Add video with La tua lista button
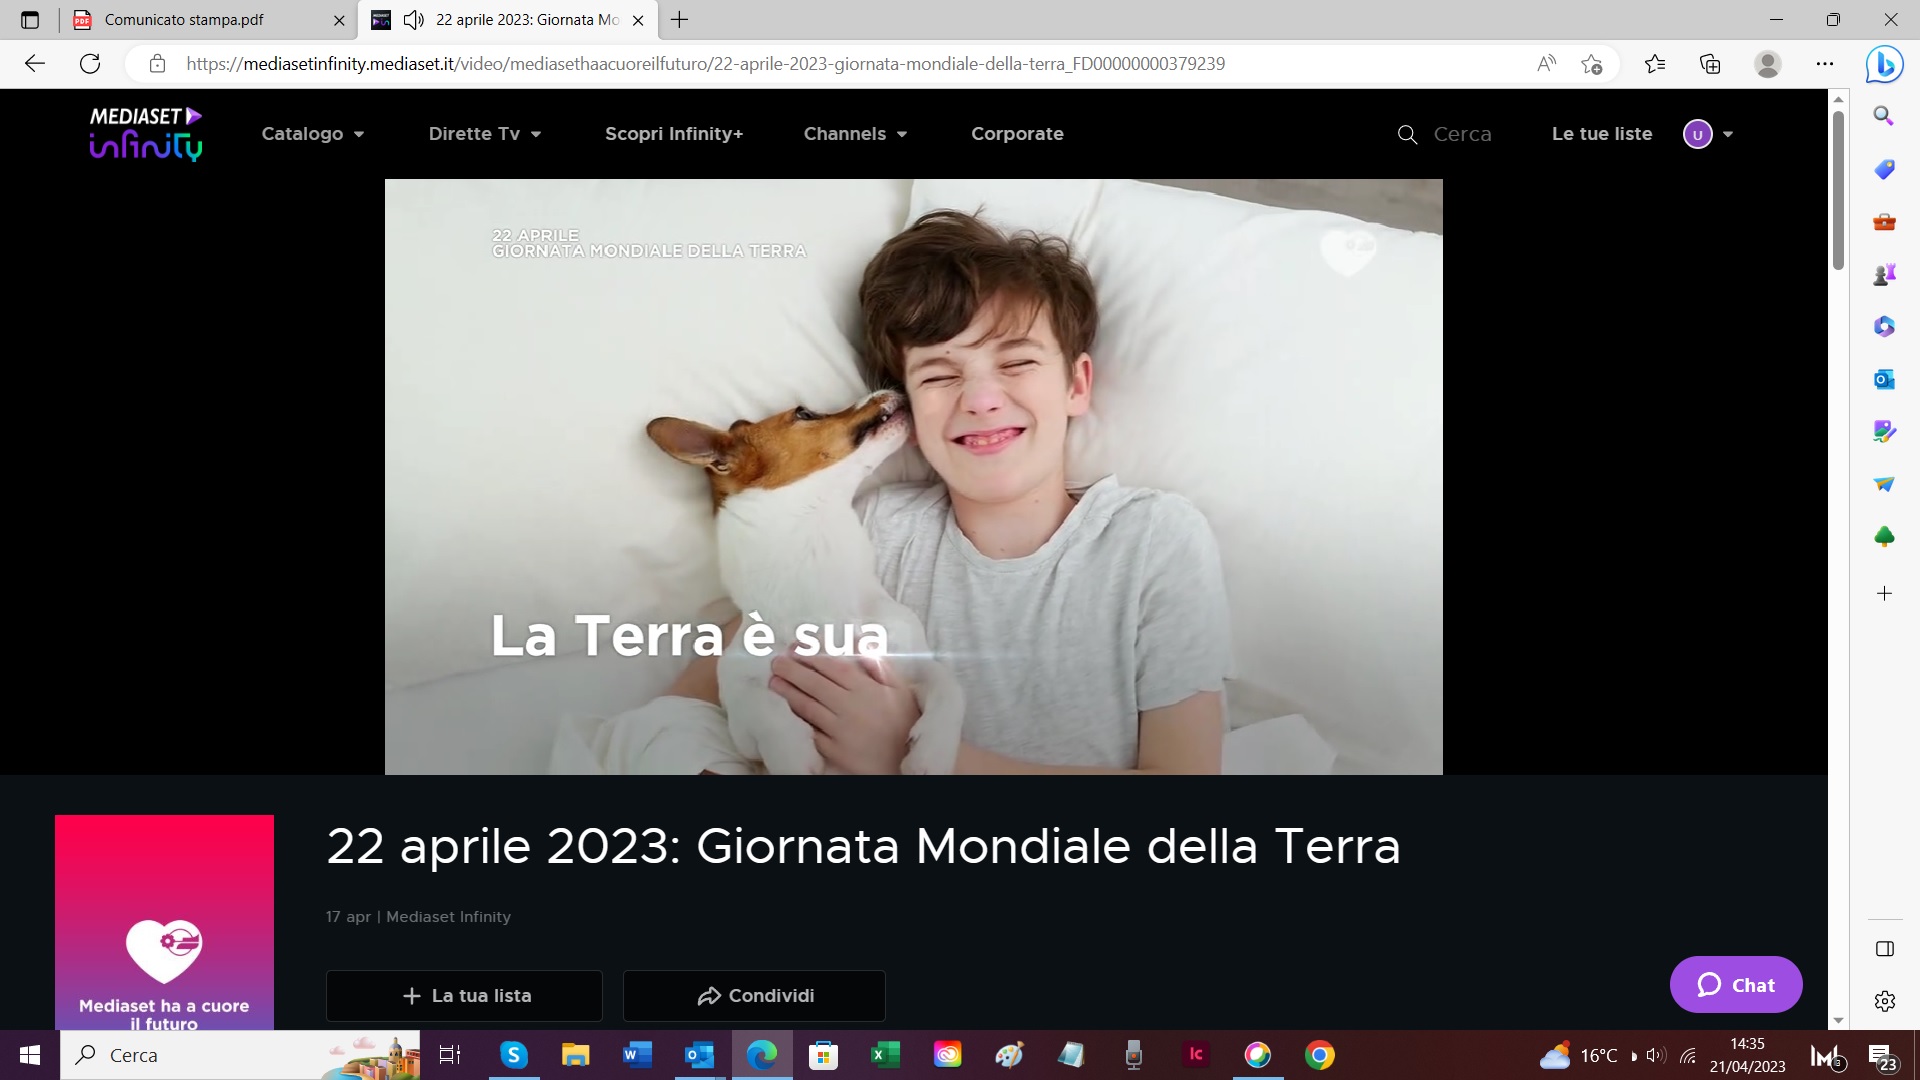The image size is (1920, 1080). point(464,996)
